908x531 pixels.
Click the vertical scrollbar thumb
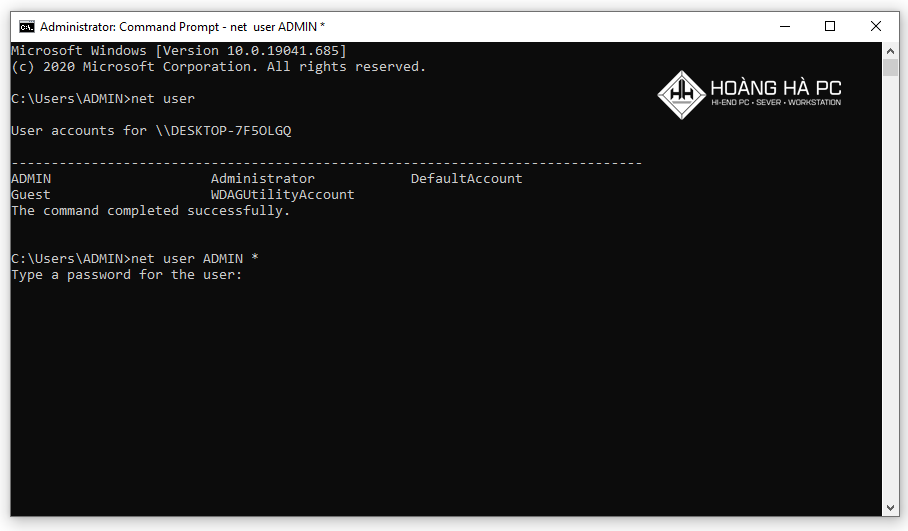click(891, 68)
